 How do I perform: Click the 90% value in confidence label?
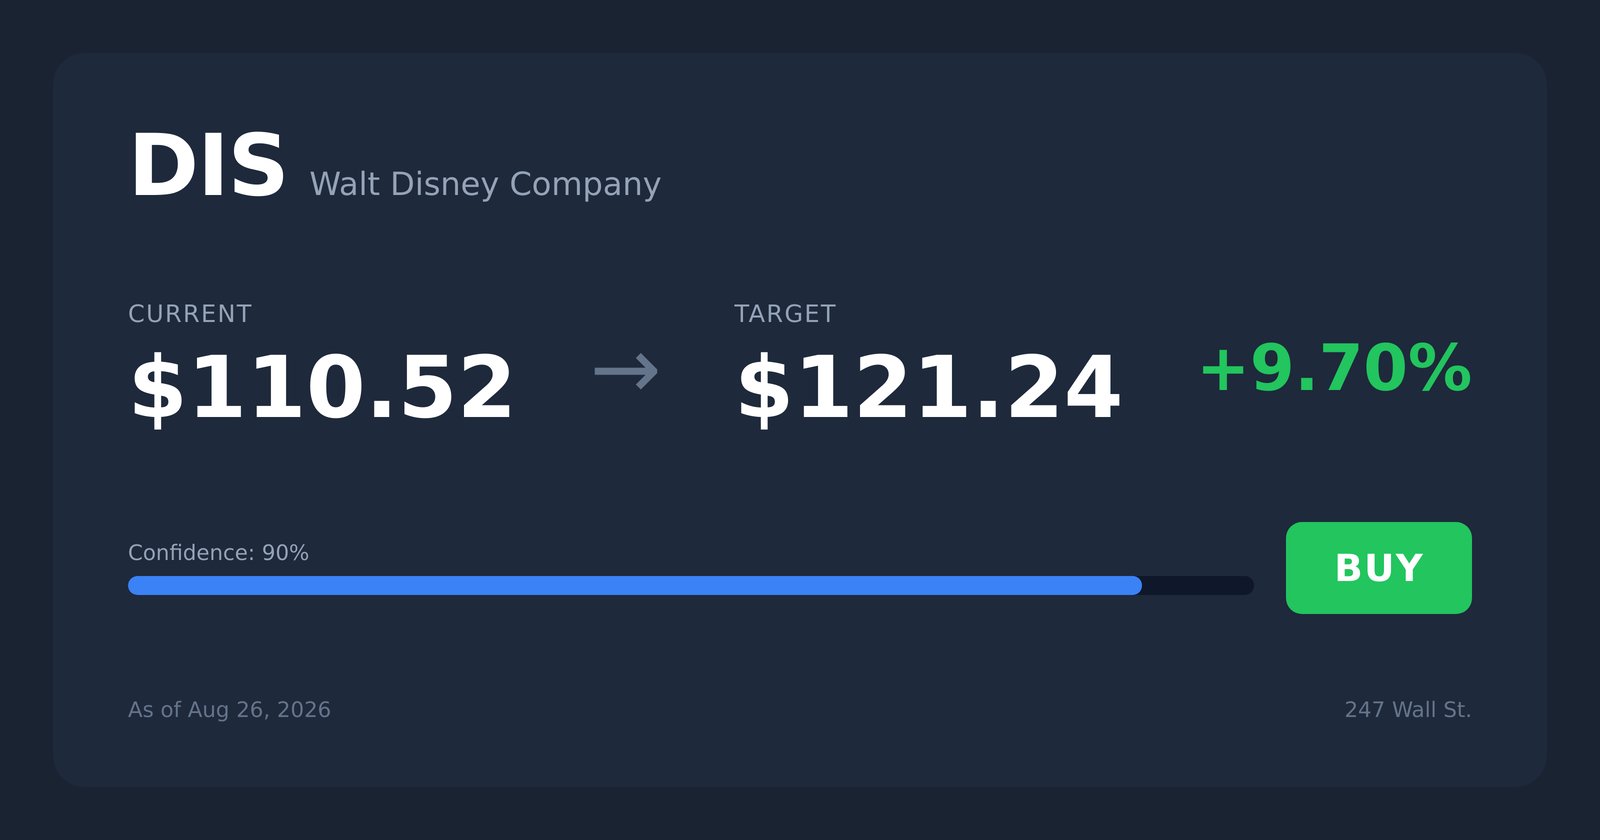pos(285,553)
